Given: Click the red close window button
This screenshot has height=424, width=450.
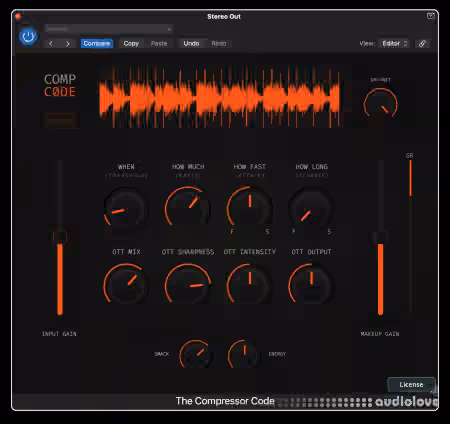Looking at the screenshot, I should tap(18, 16).
